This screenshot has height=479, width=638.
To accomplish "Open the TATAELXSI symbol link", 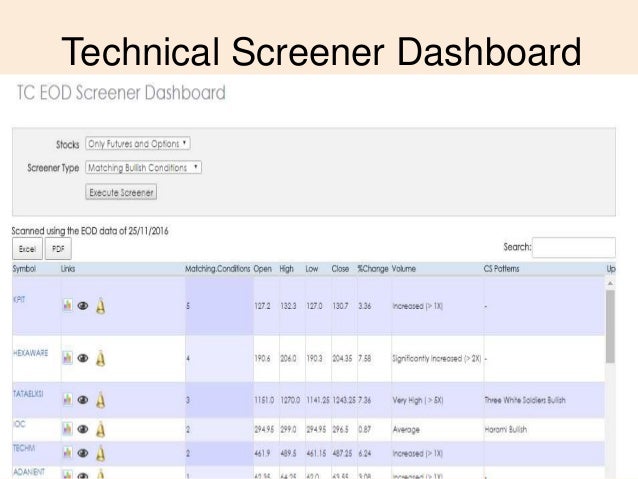I will [28, 394].
